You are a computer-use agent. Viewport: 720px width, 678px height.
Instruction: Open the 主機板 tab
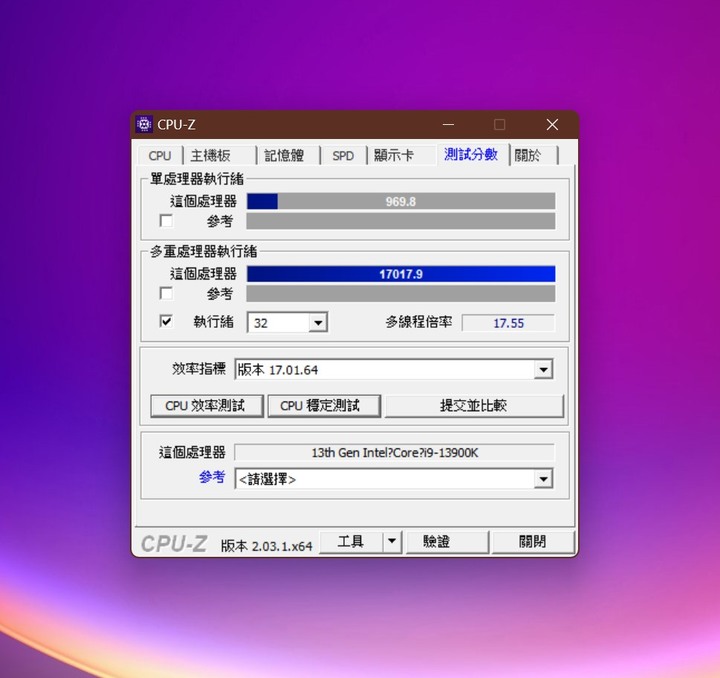[219, 156]
